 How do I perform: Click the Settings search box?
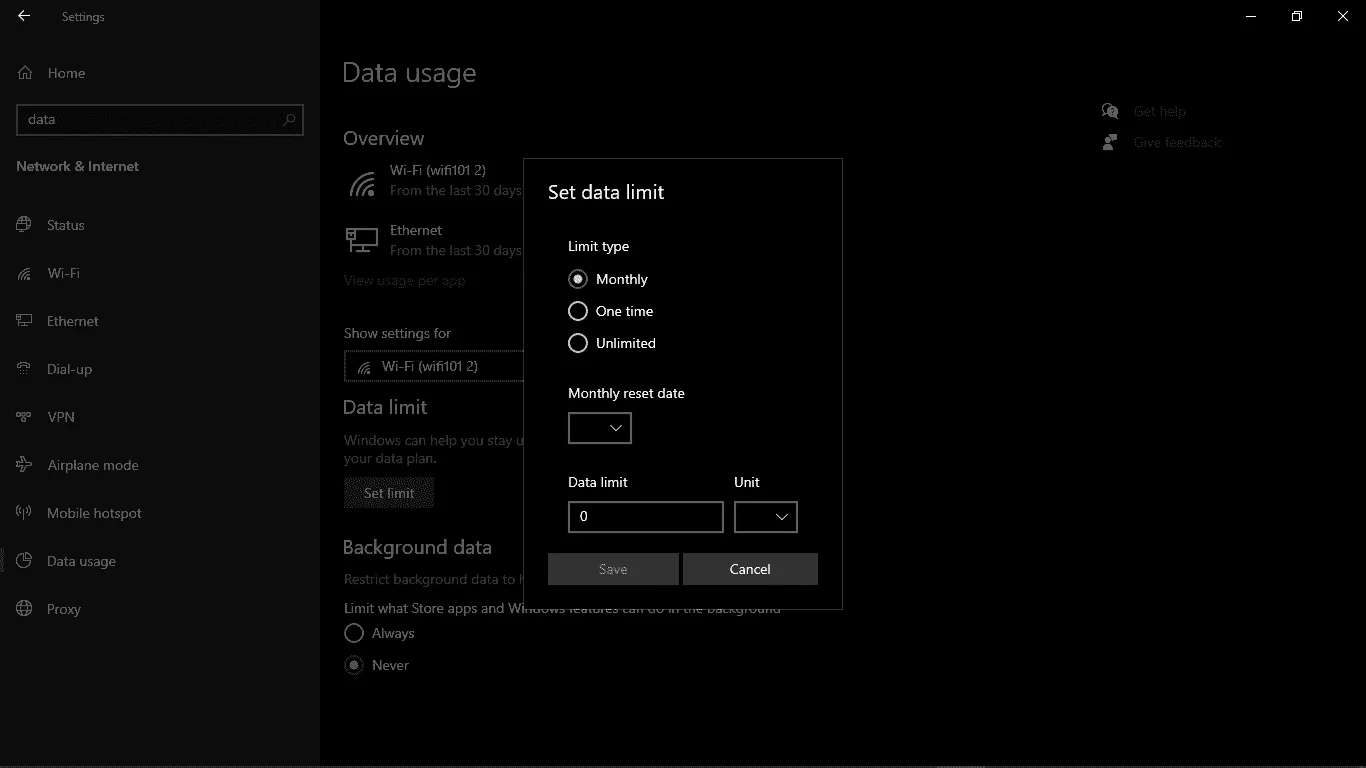[x=160, y=119]
